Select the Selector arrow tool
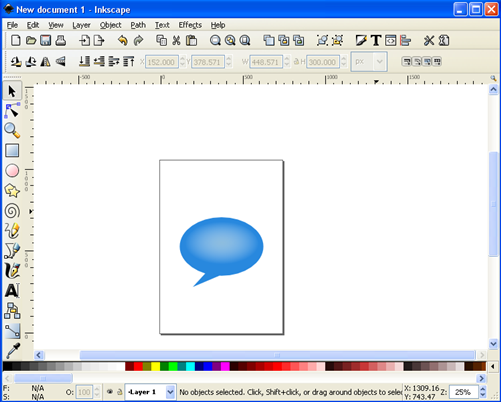This screenshot has width=501, height=402. 12,91
